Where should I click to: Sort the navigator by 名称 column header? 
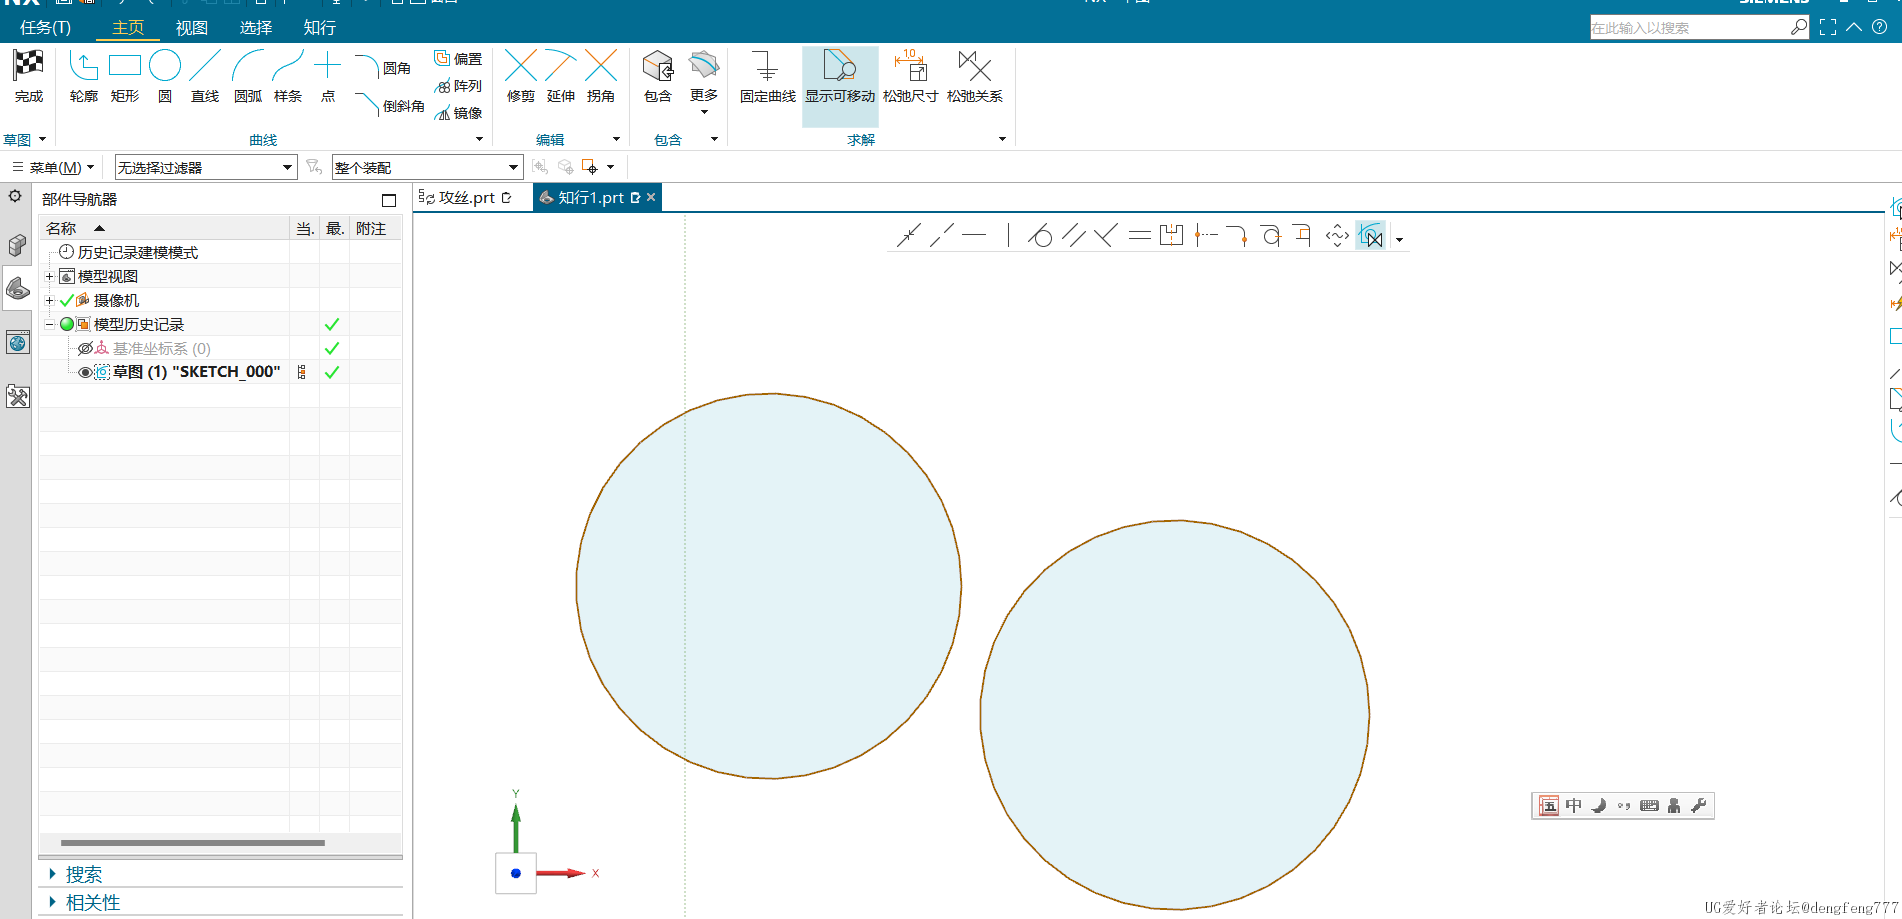coord(164,229)
